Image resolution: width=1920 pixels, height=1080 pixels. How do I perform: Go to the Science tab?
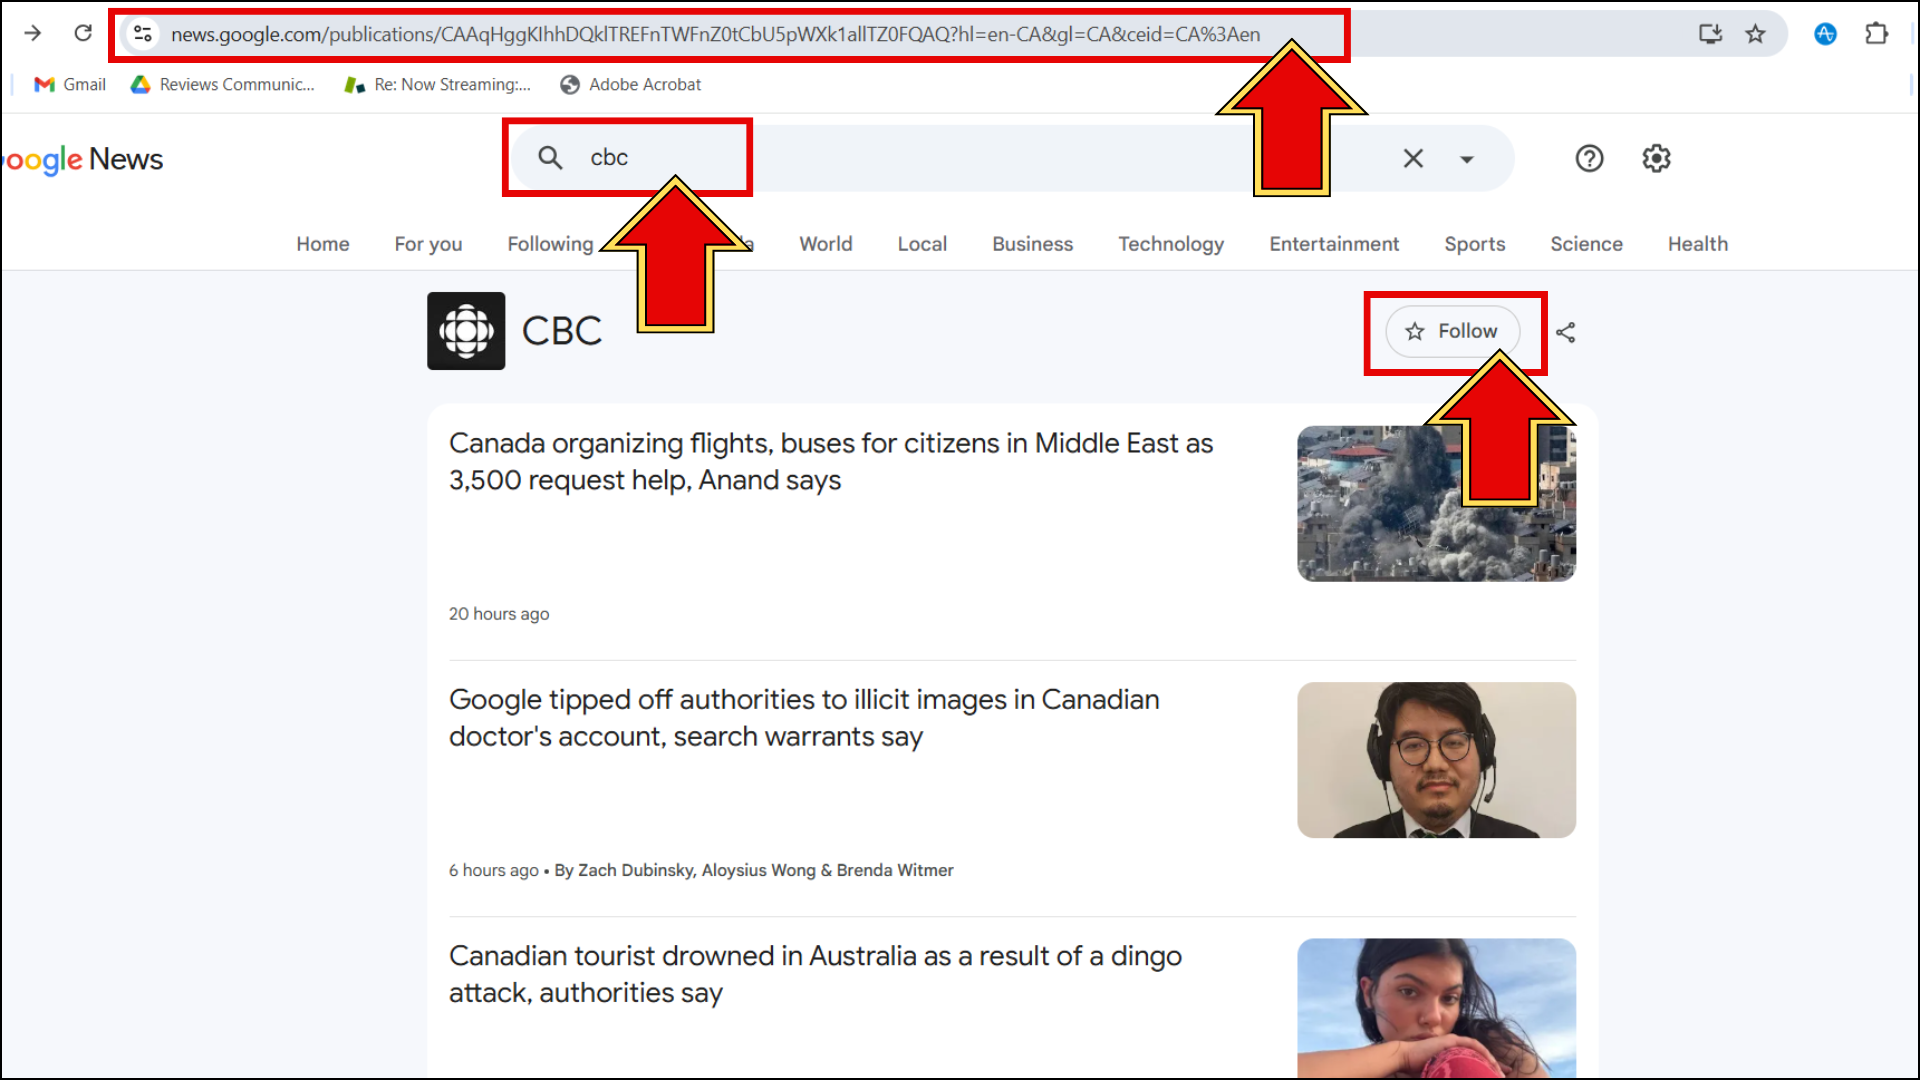coord(1586,244)
